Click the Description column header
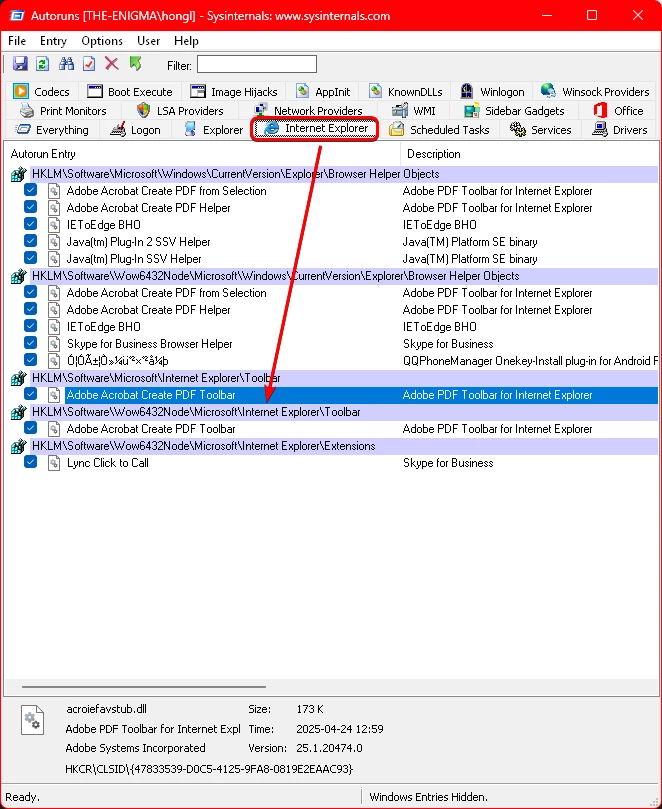This screenshot has height=809, width=662. tap(529, 154)
